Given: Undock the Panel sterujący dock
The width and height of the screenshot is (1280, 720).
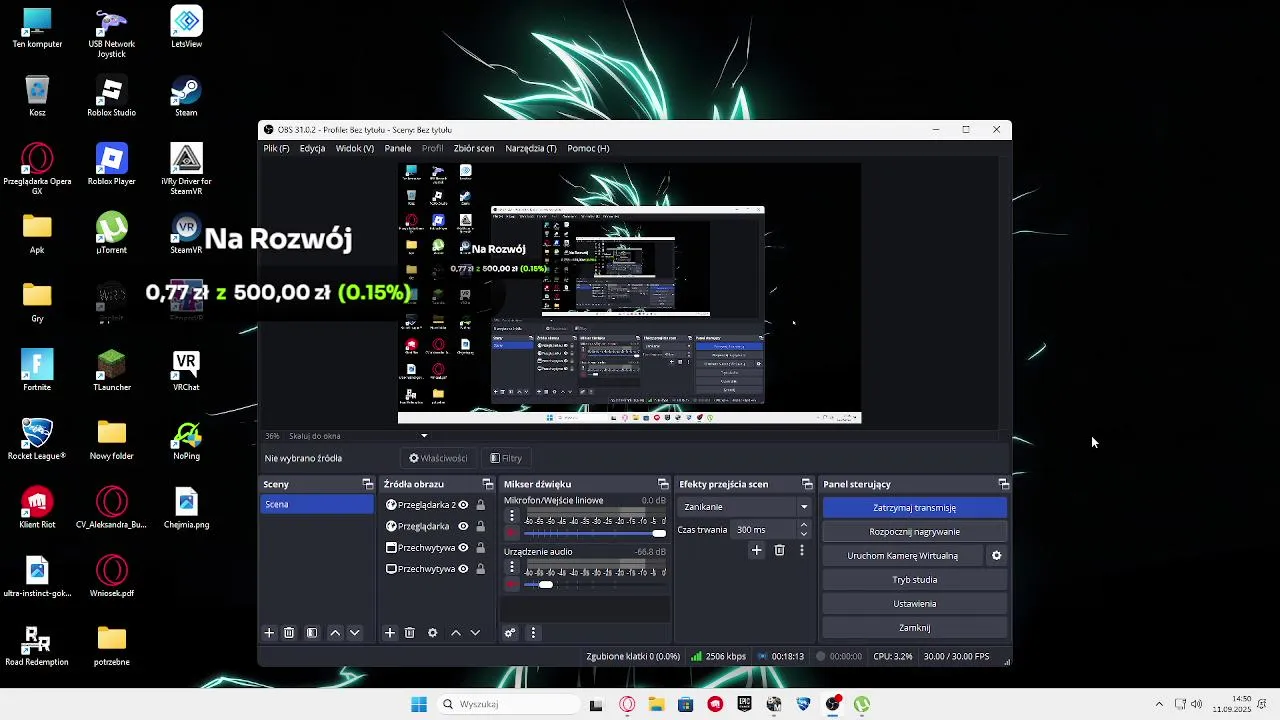Looking at the screenshot, I should pos(1003,484).
